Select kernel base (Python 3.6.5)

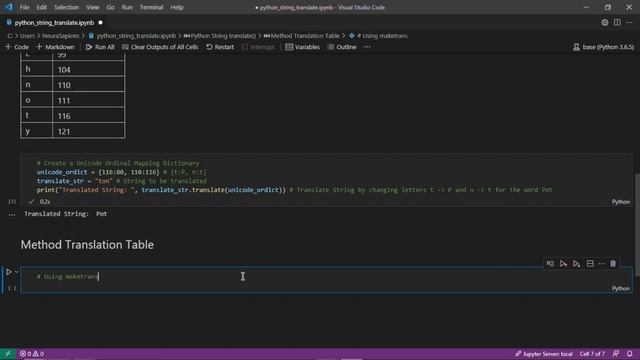[x=603, y=47]
